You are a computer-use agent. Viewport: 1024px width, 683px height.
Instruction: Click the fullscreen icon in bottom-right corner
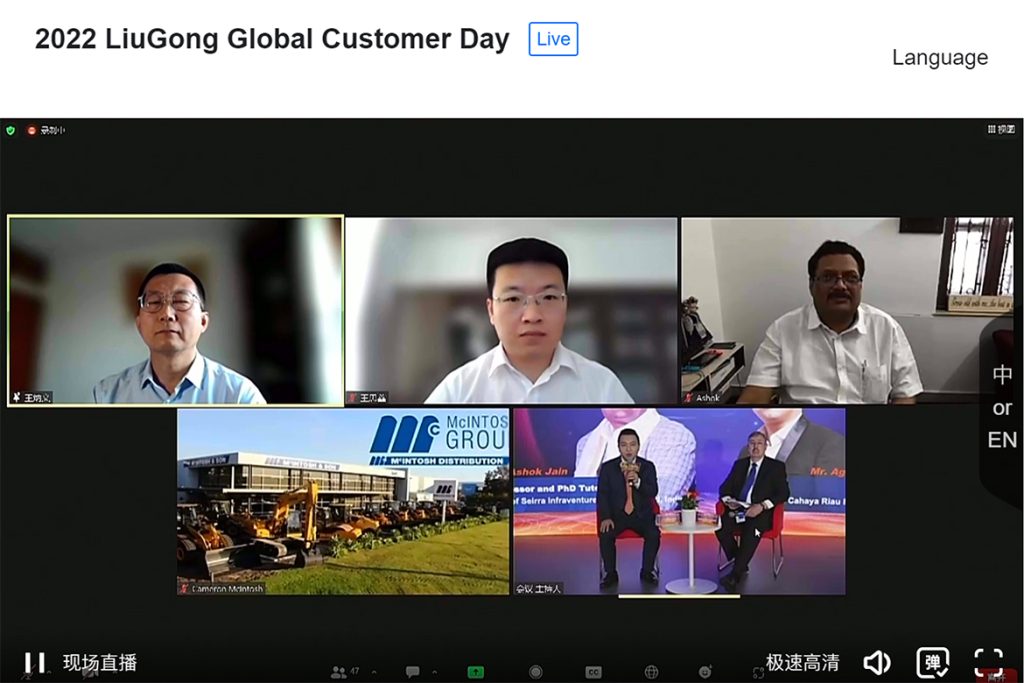(x=989, y=662)
